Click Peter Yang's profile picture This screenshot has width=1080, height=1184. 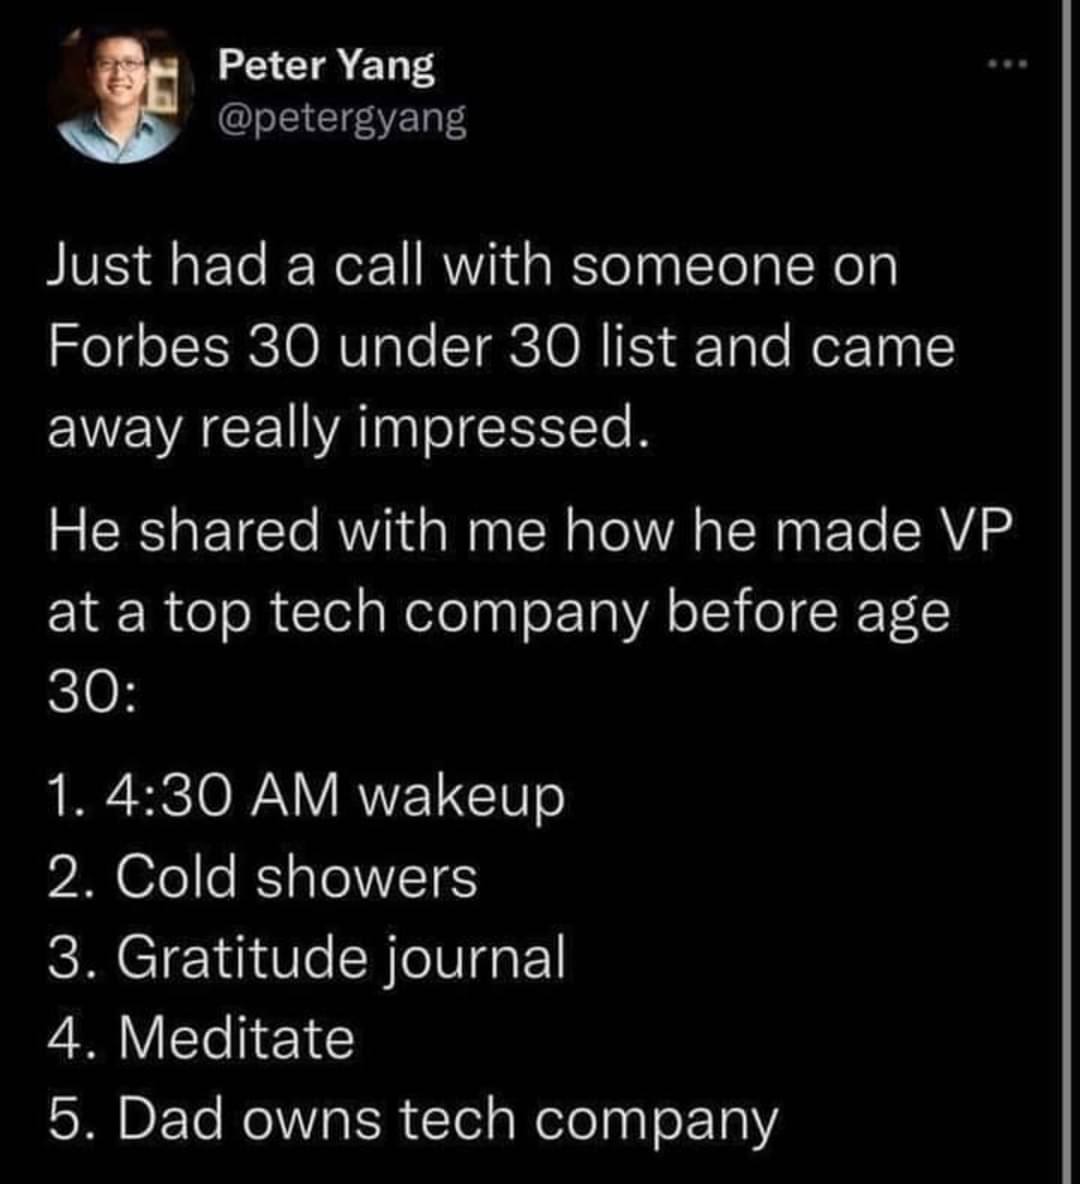122,94
